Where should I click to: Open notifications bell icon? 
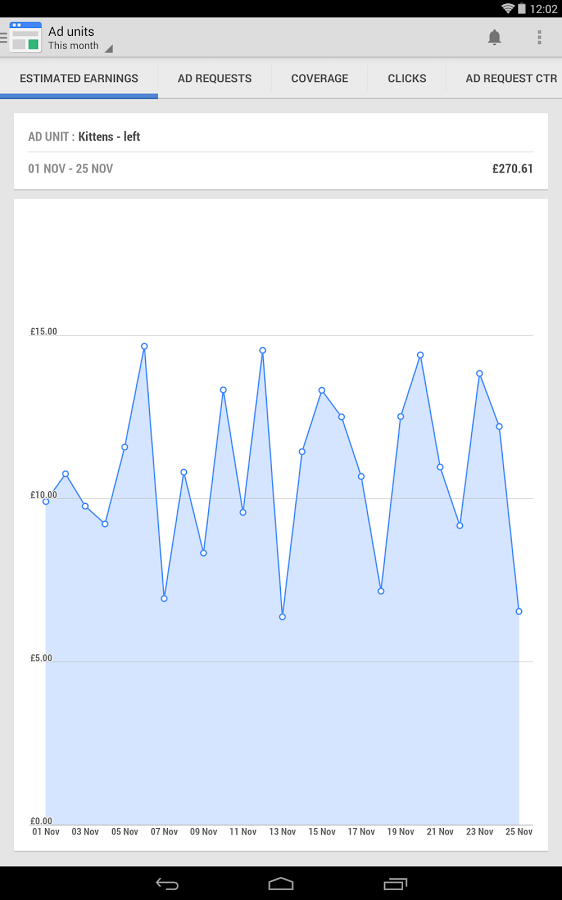pyautogui.click(x=494, y=37)
